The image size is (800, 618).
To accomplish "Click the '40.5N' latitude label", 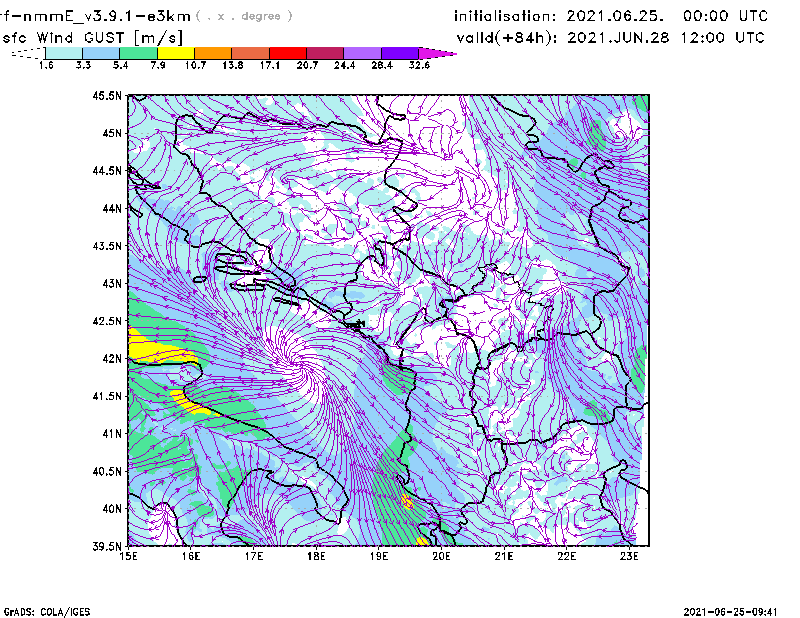I will (107, 472).
